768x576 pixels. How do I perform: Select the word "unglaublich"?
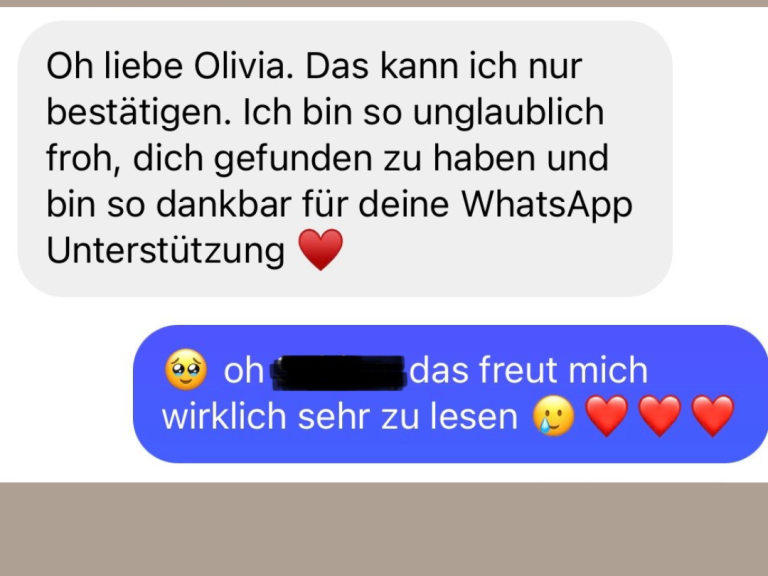(508, 113)
